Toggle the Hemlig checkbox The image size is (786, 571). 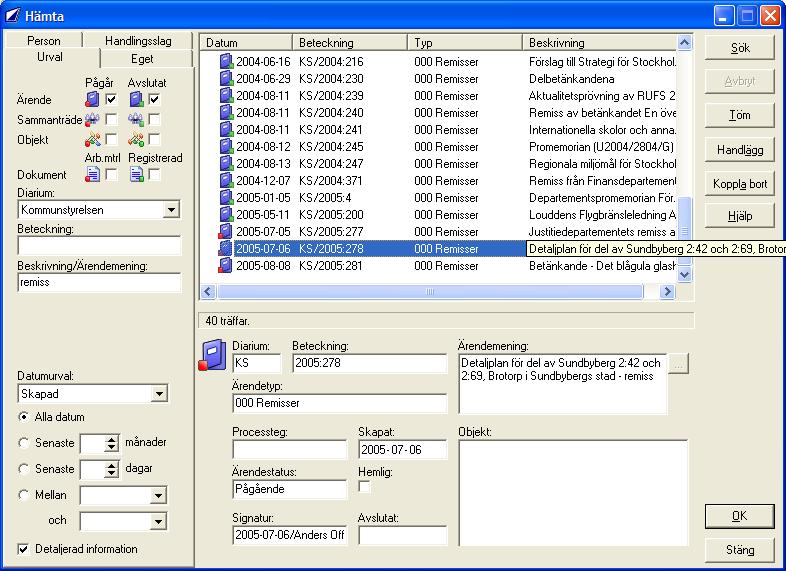coord(364,487)
